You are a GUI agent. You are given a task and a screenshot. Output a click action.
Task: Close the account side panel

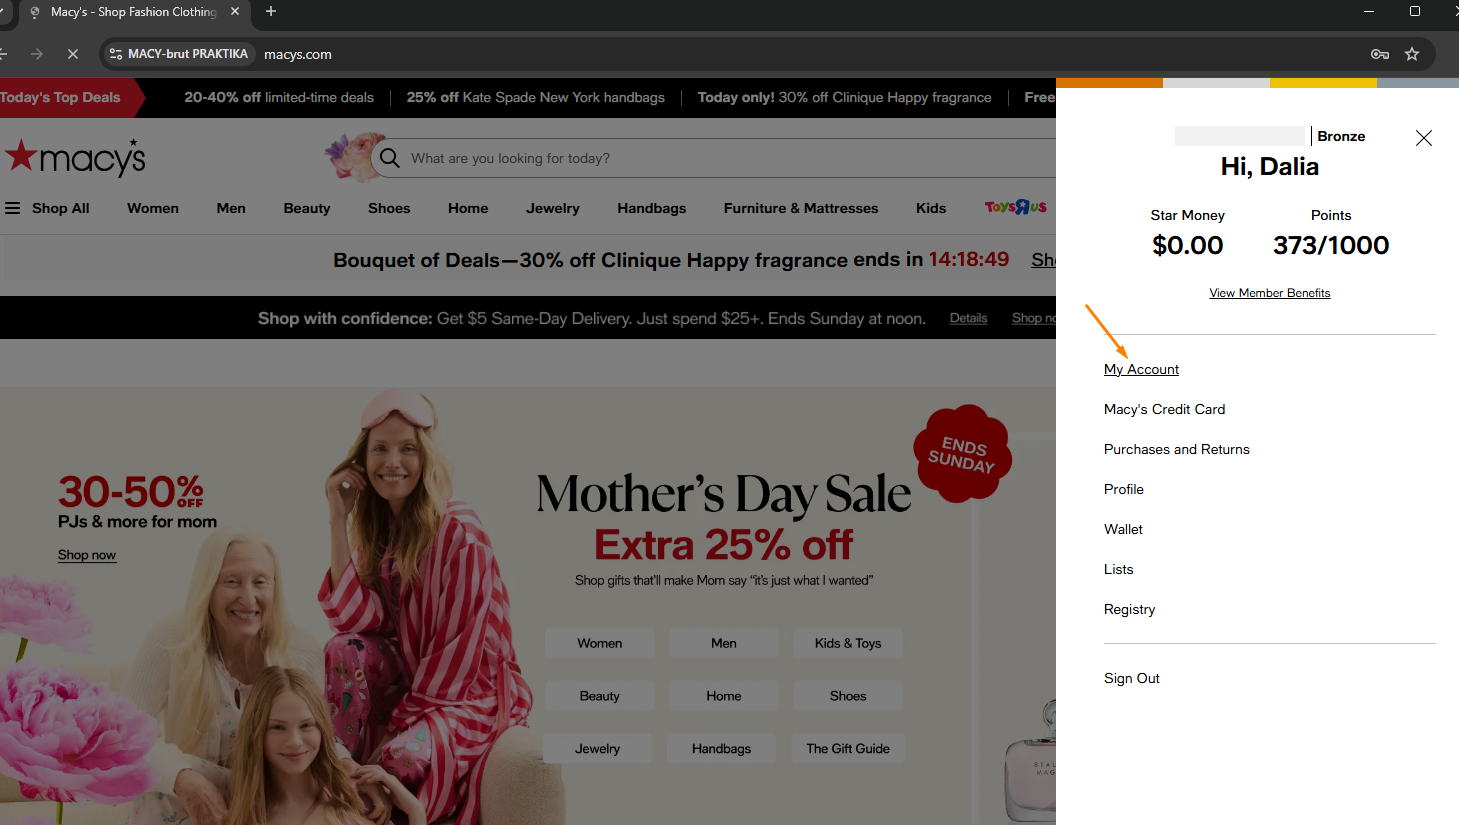click(x=1423, y=138)
